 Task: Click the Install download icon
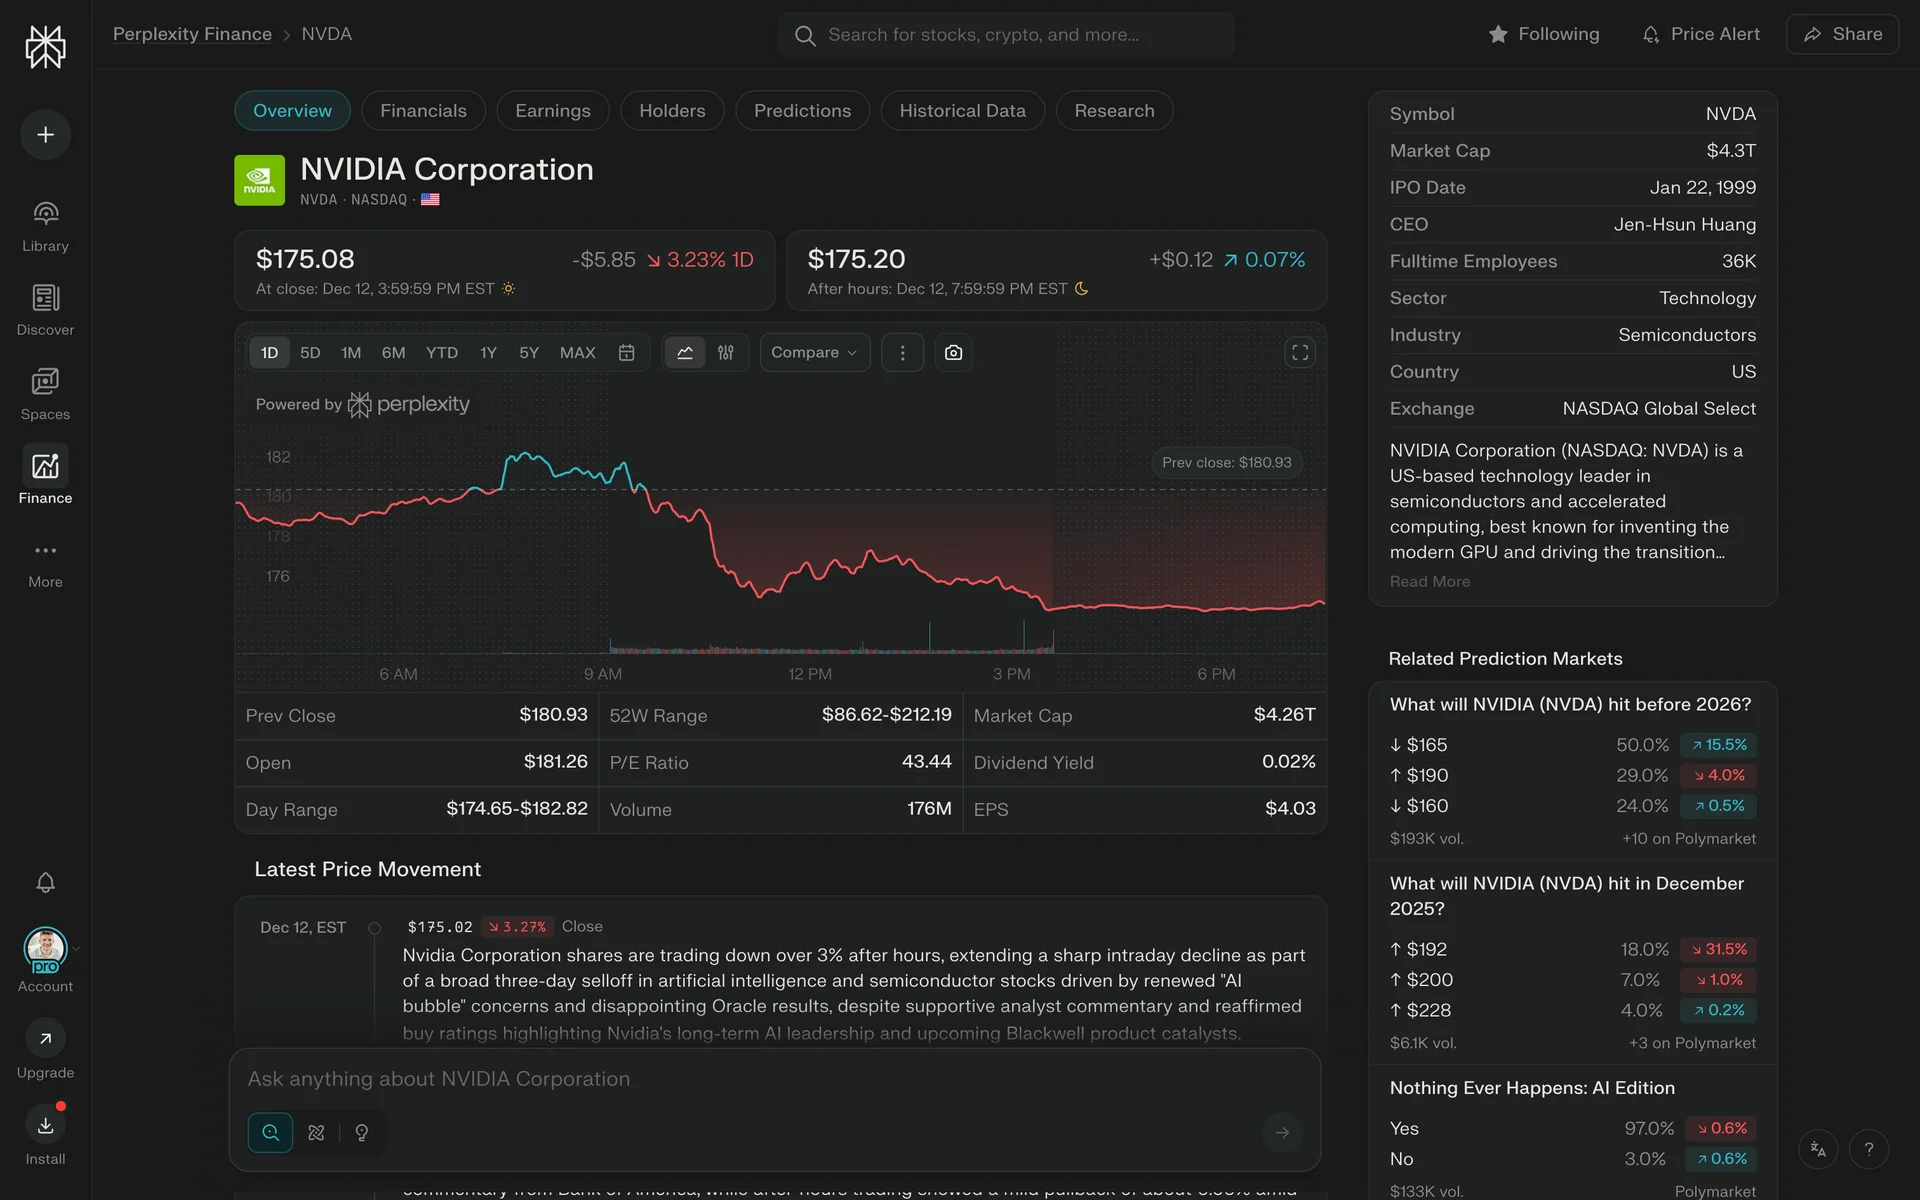click(x=45, y=1125)
